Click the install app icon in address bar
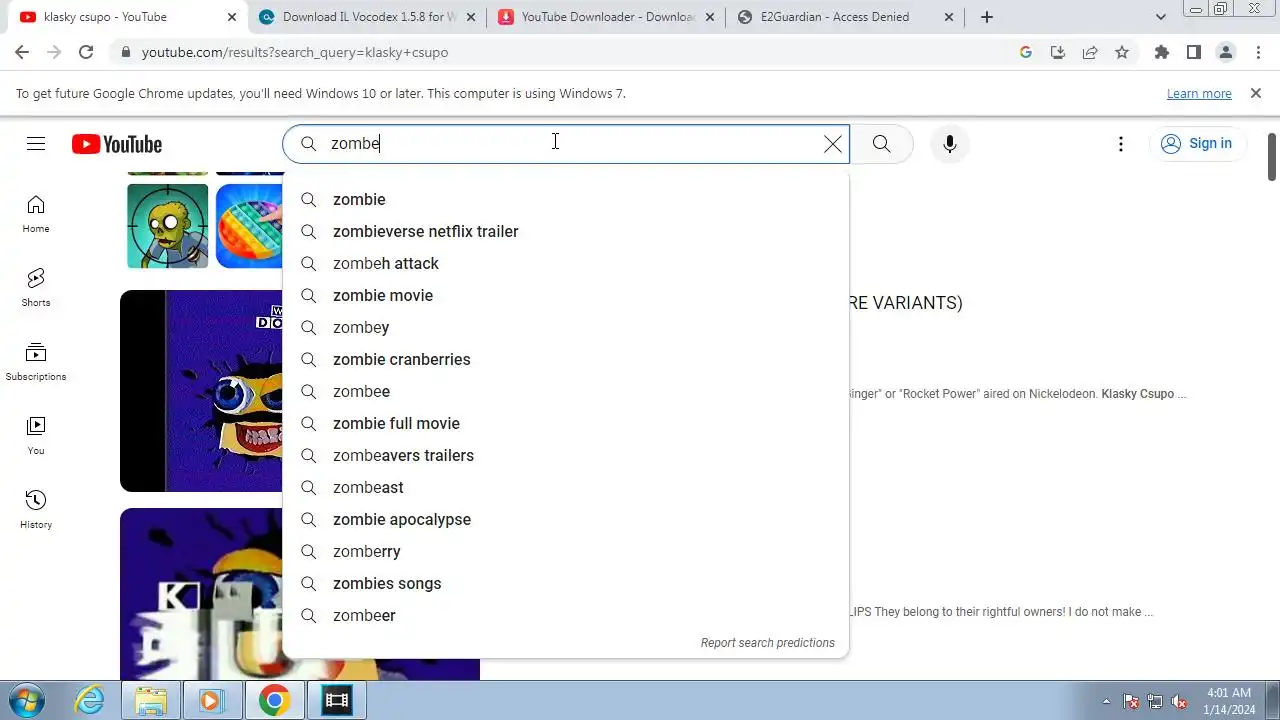 tap(1058, 52)
